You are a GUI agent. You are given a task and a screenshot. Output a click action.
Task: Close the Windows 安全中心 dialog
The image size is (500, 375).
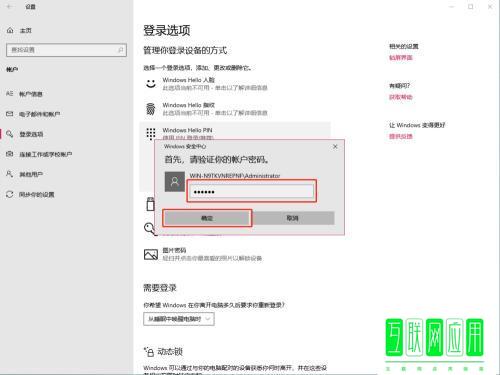click(335, 146)
